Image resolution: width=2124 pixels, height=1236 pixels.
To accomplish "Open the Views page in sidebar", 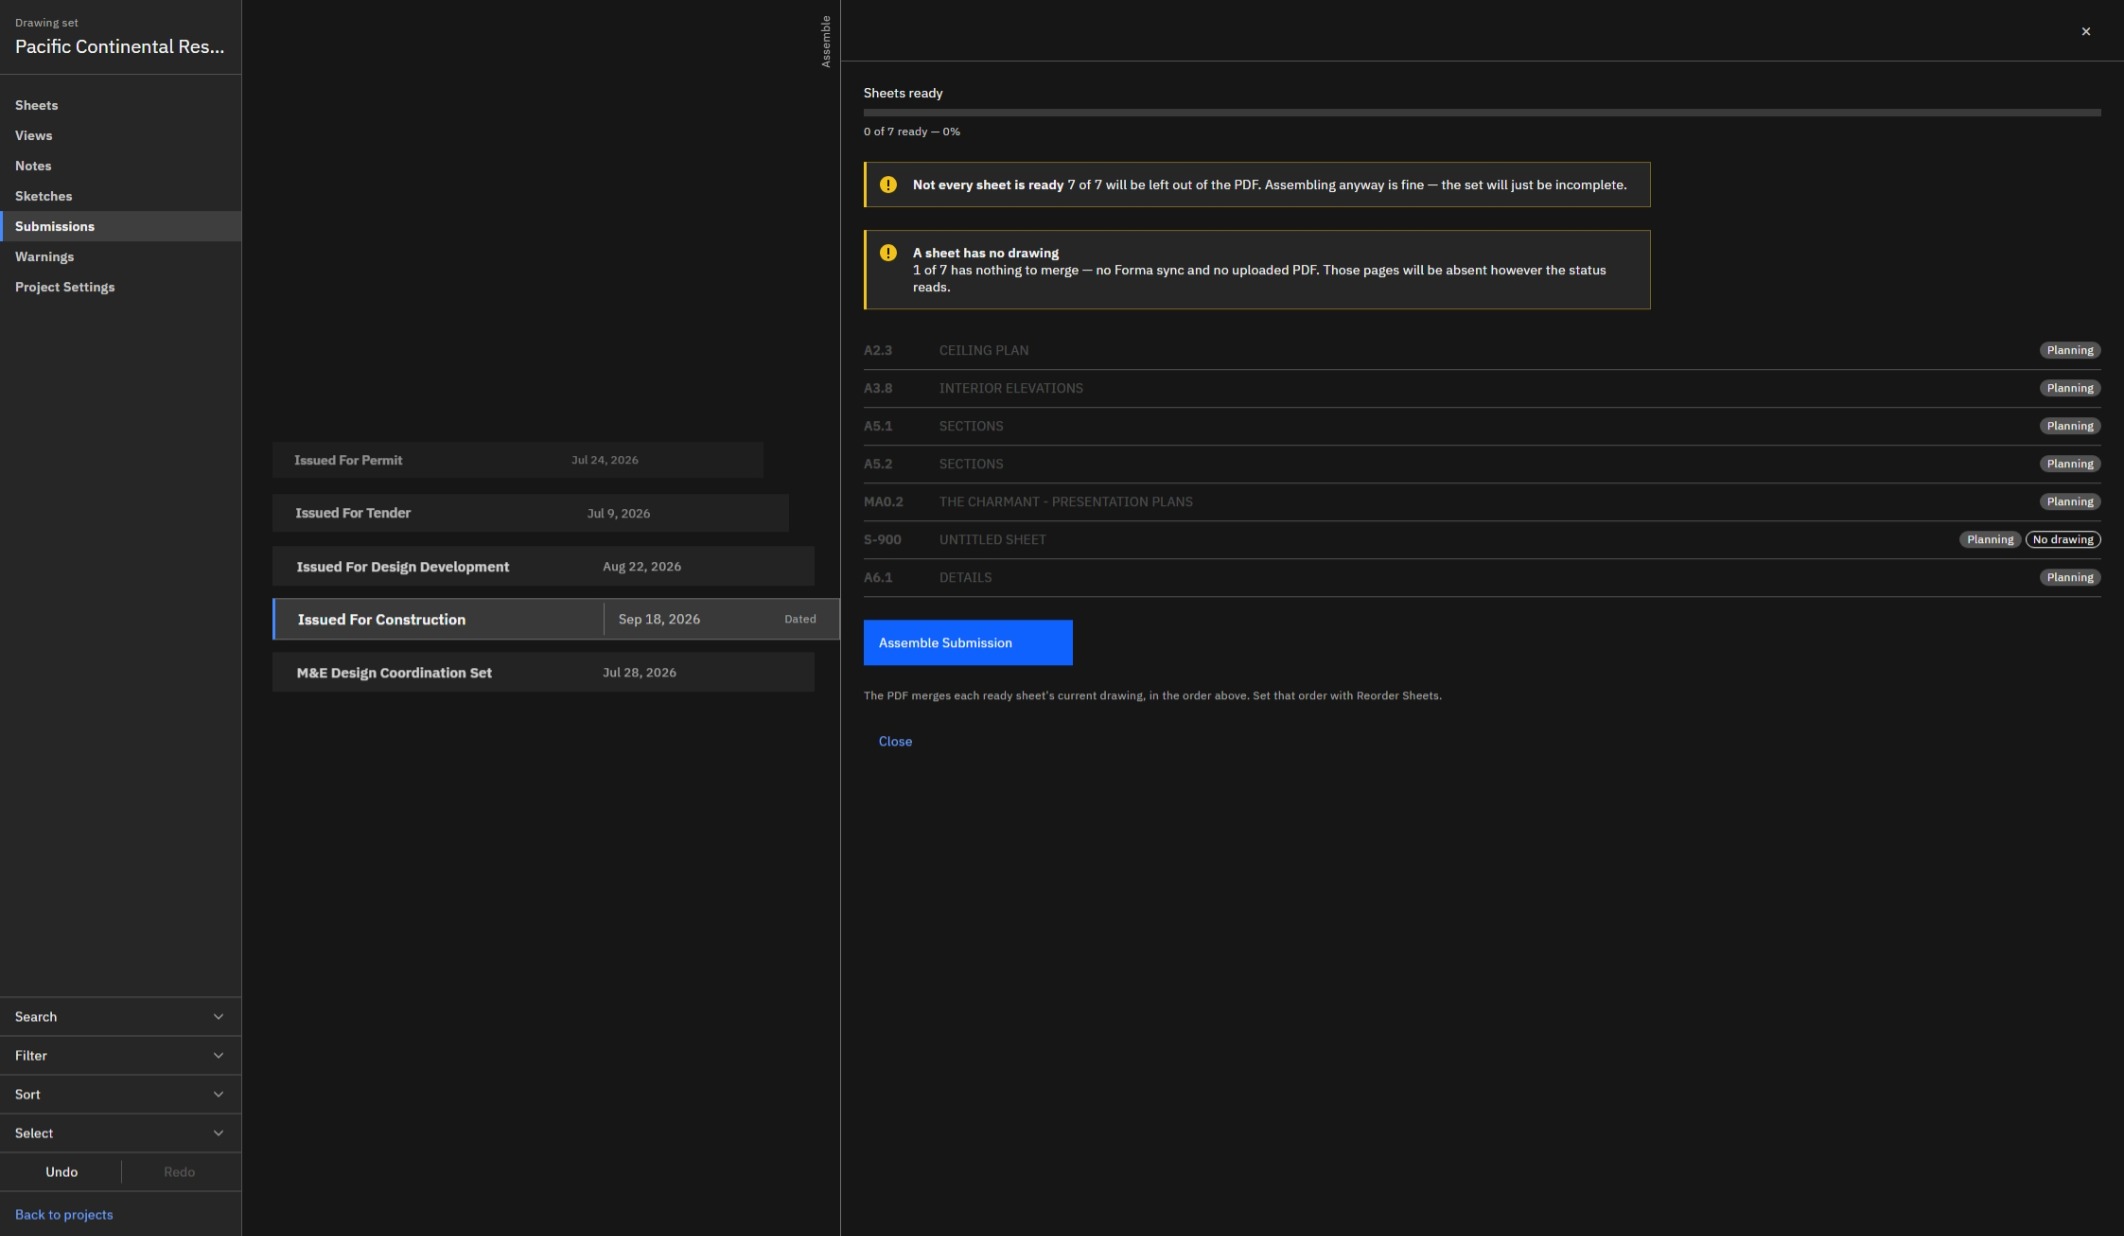I will click(120, 135).
